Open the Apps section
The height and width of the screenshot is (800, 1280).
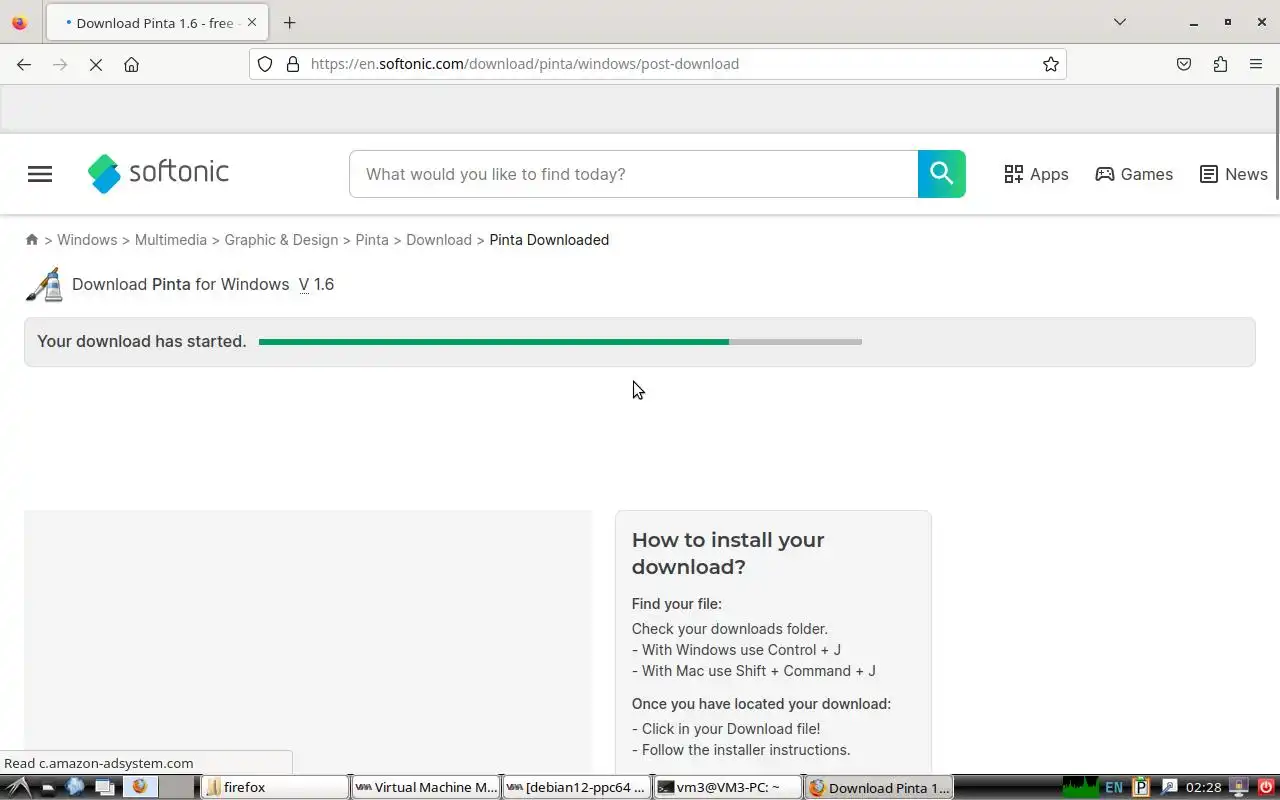coord(1036,174)
